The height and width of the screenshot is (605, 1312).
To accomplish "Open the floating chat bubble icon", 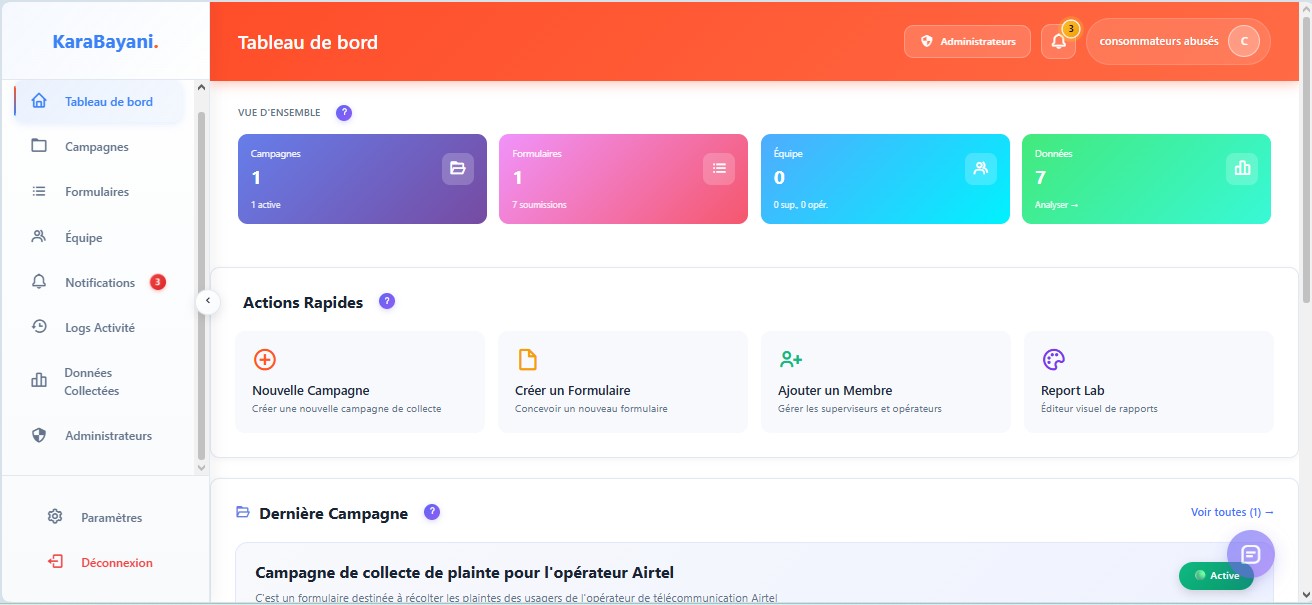I will pos(1250,554).
